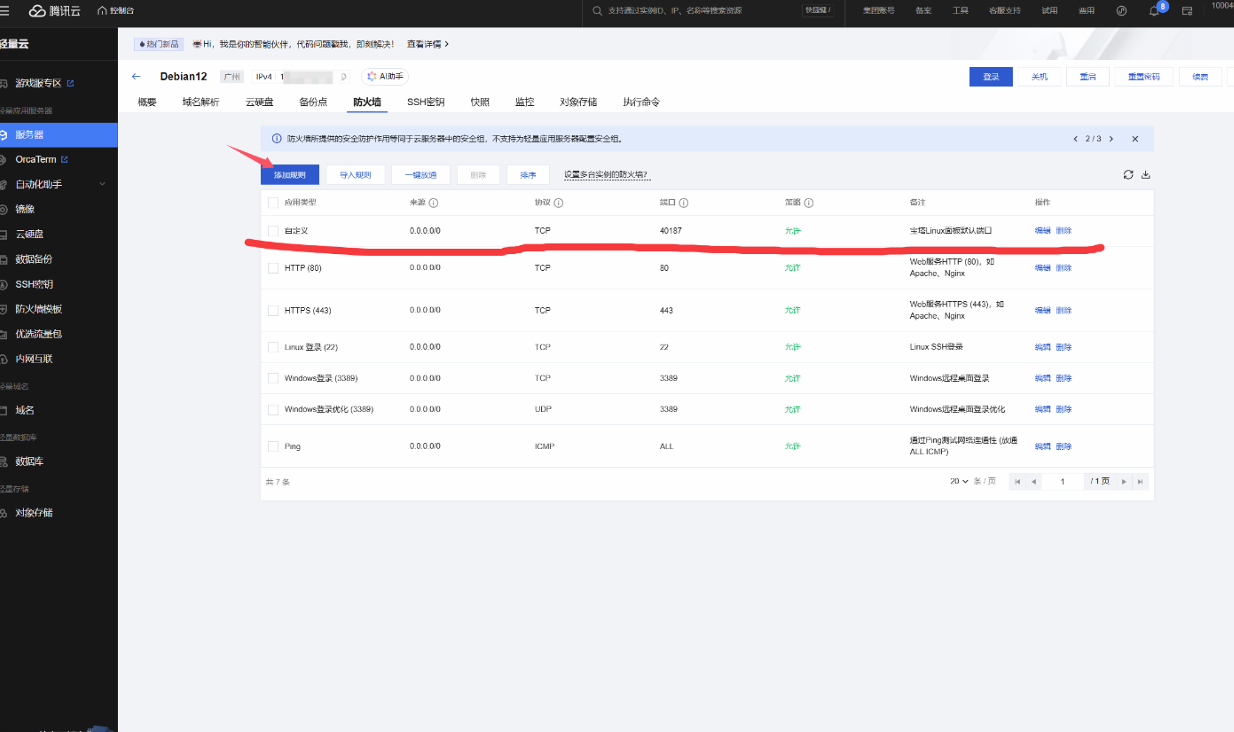Open the AI助手 assistant
The image size is (1234, 732).
[x=385, y=77]
